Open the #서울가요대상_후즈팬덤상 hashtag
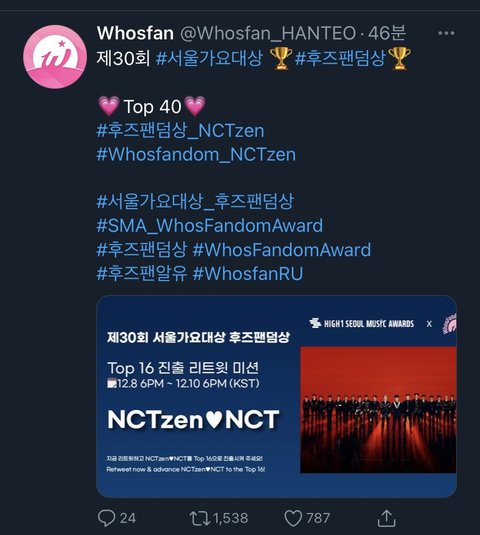Screen dimensions: 480x535 pyautogui.click(x=195, y=201)
